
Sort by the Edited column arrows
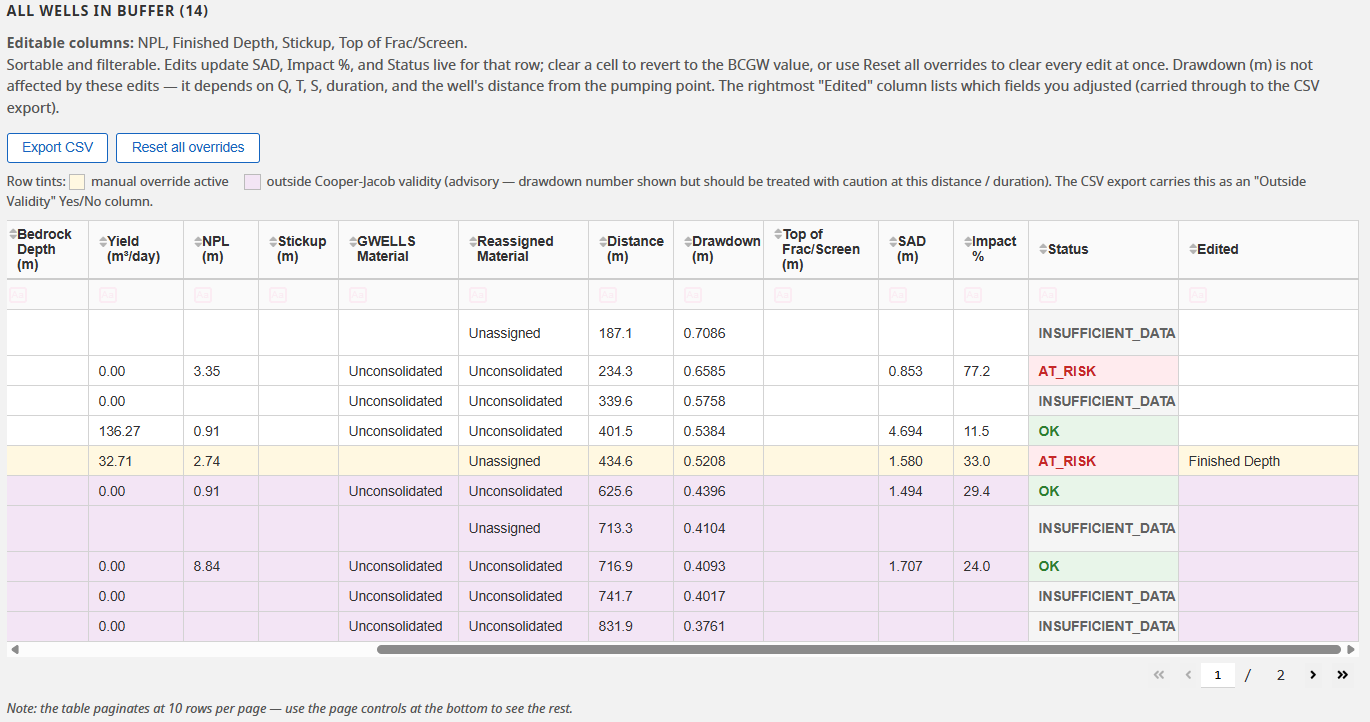click(1193, 249)
